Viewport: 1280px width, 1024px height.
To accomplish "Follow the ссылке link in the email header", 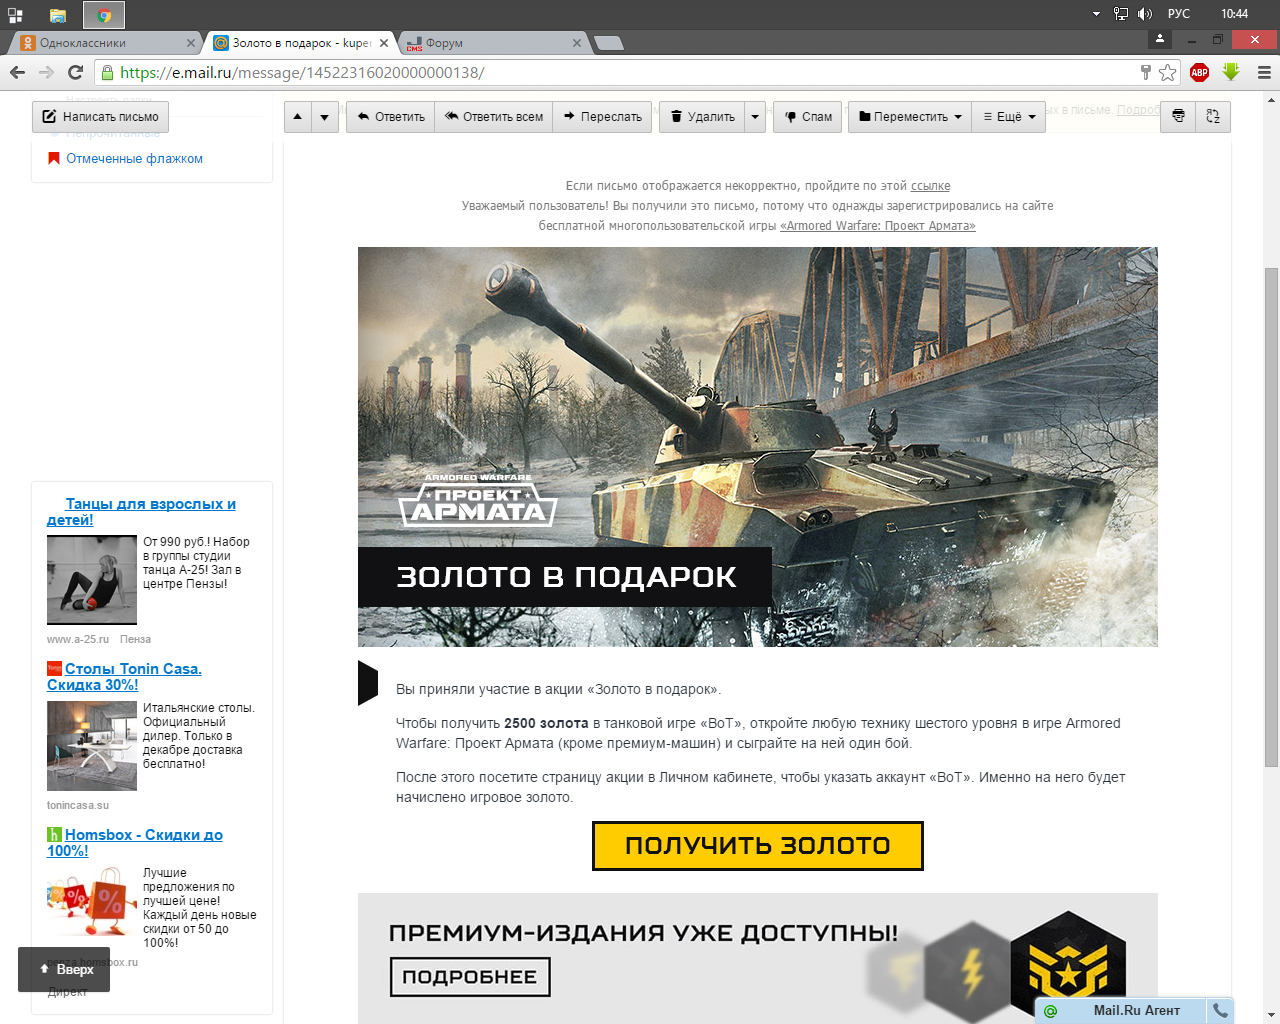I will [930, 186].
